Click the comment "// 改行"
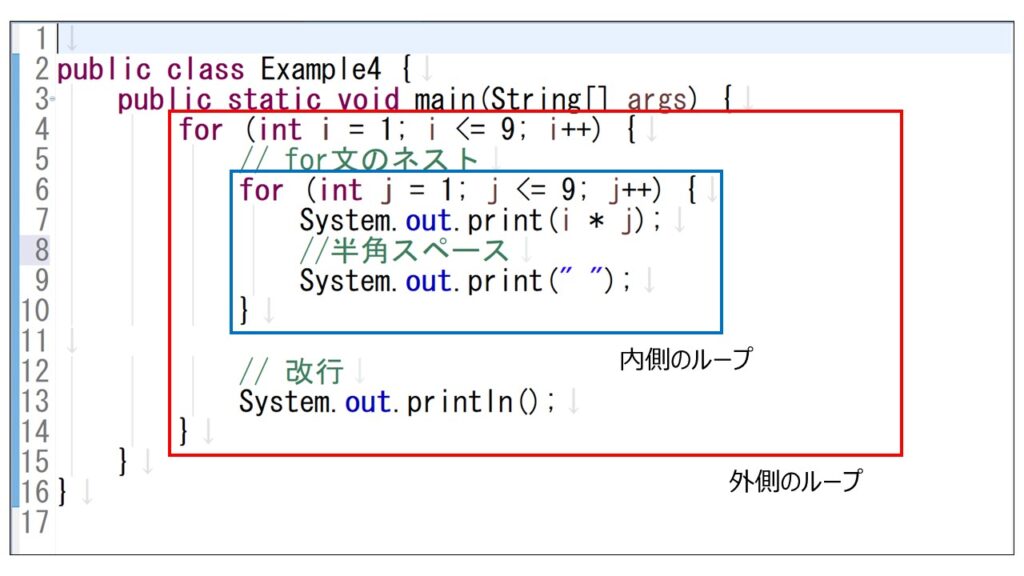Image resolution: width=1024 pixels, height=576 pixels. (291, 372)
